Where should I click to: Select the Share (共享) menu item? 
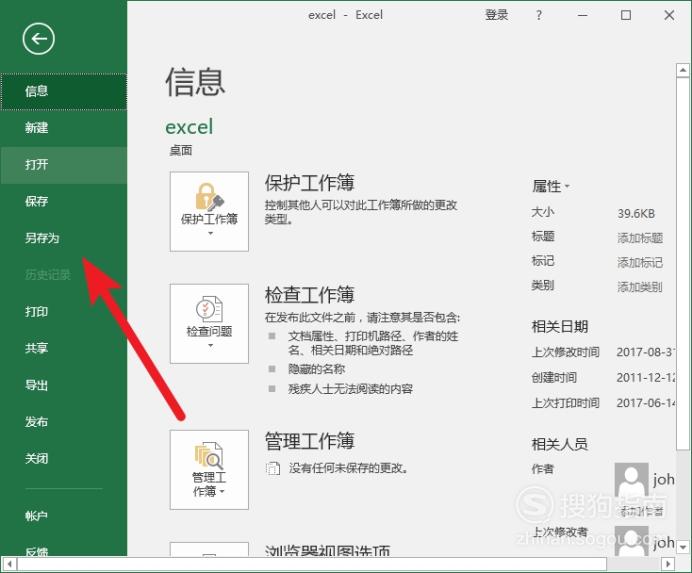coord(64,348)
